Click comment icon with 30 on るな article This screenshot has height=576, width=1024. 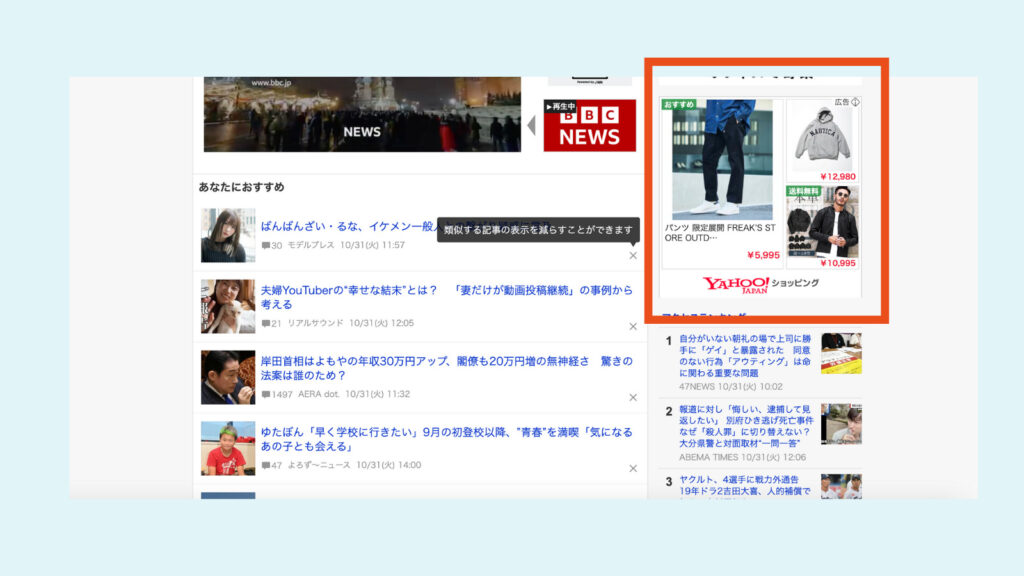pos(266,246)
